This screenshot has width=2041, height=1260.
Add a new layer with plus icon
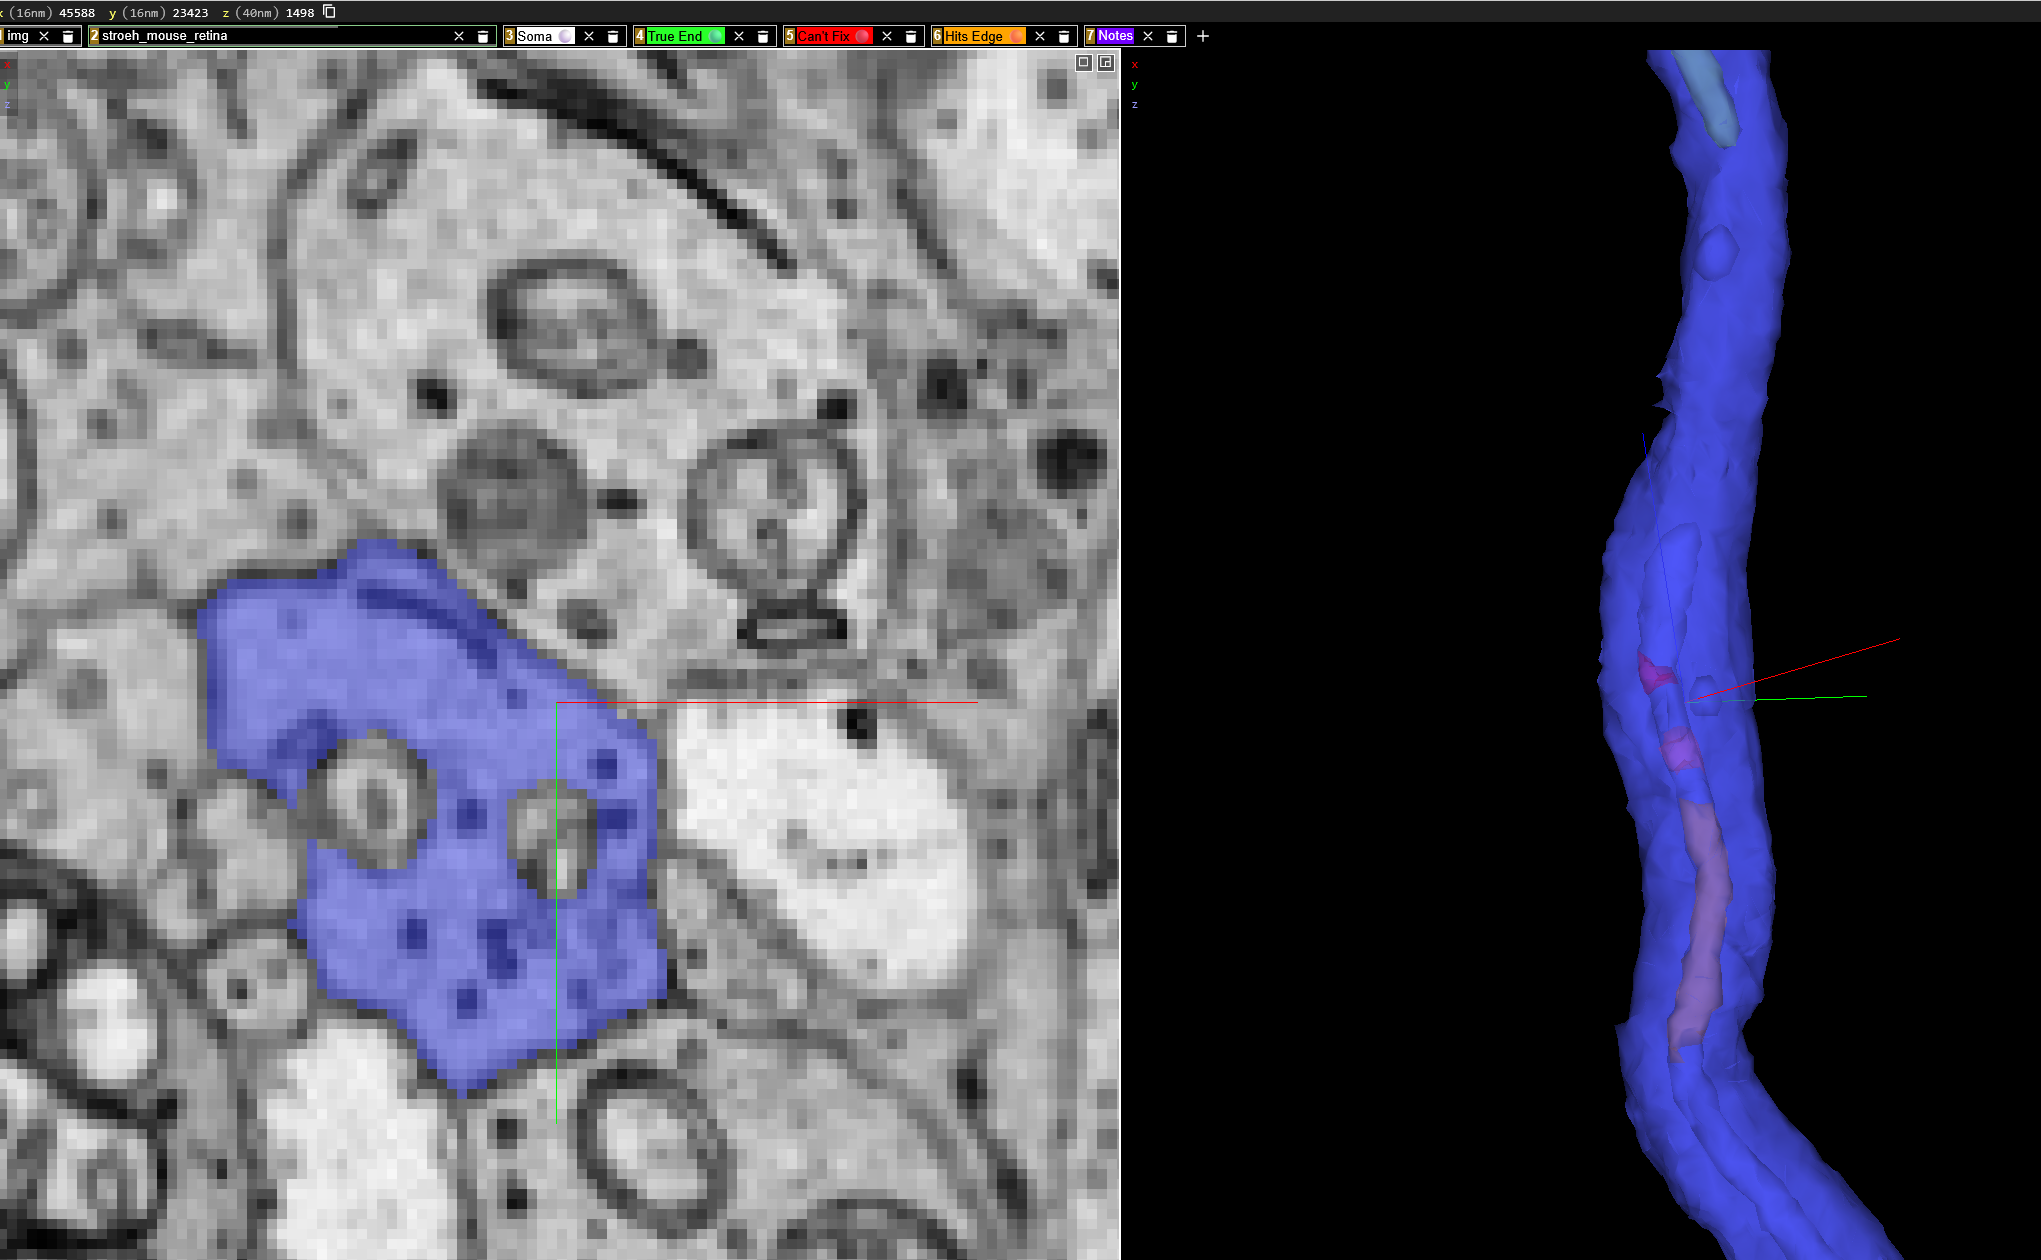[x=1203, y=36]
